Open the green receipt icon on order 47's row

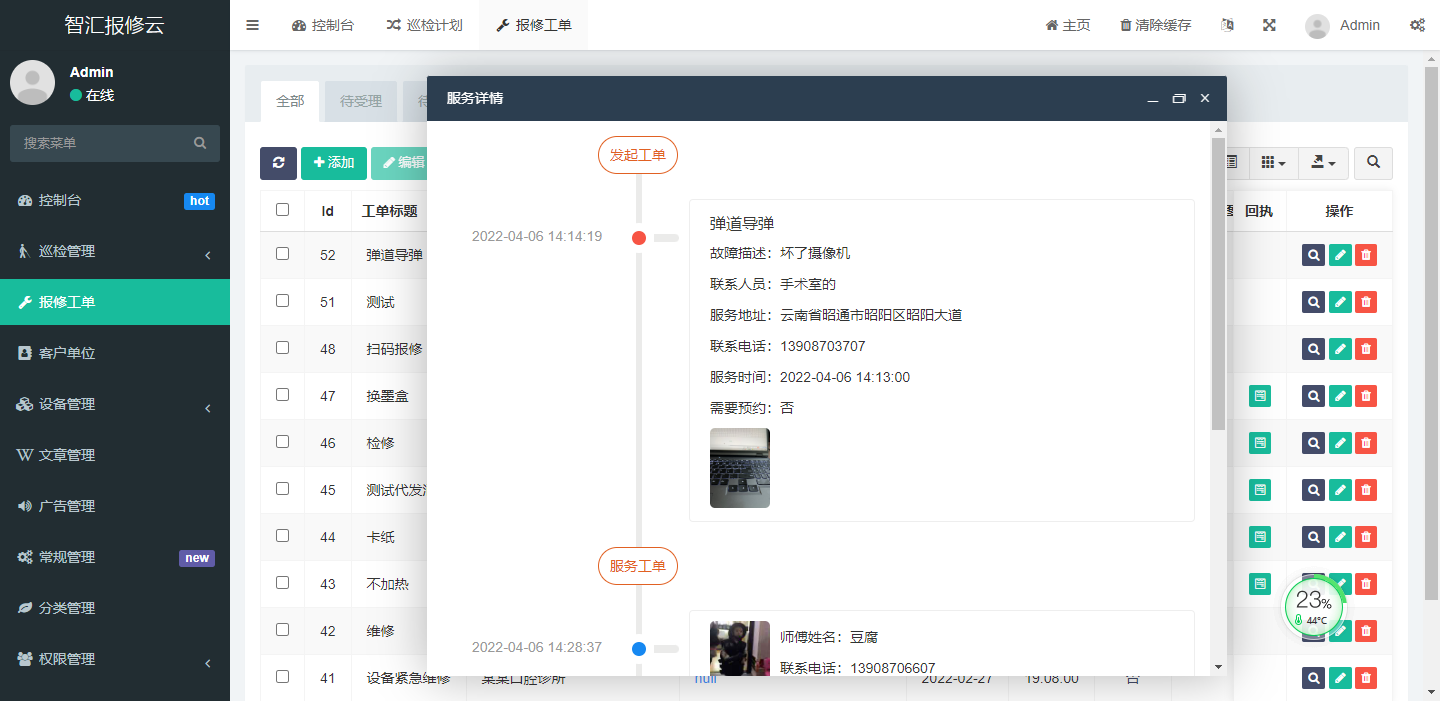pos(1259,395)
